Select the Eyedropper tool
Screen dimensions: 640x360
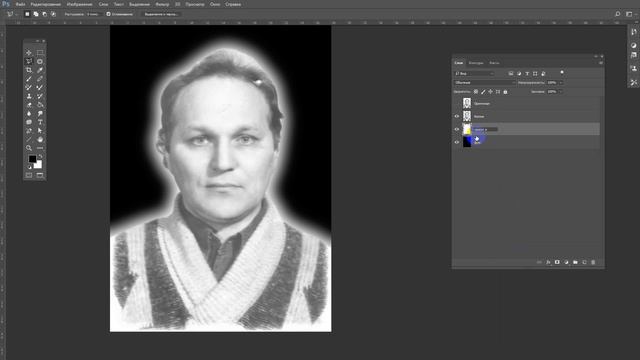pos(40,70)
